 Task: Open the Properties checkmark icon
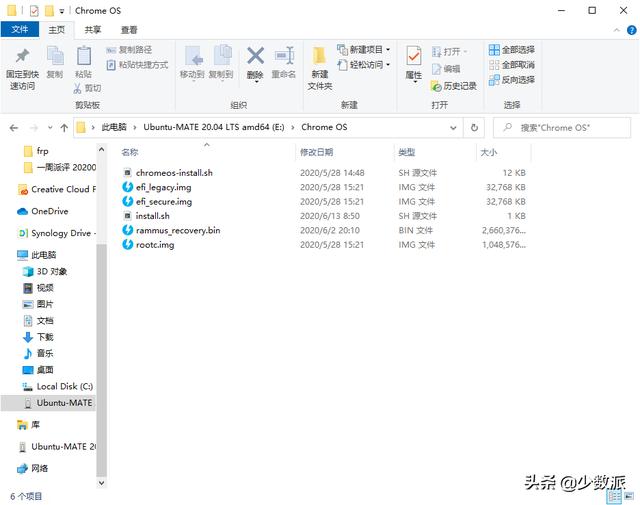point(413,57)
